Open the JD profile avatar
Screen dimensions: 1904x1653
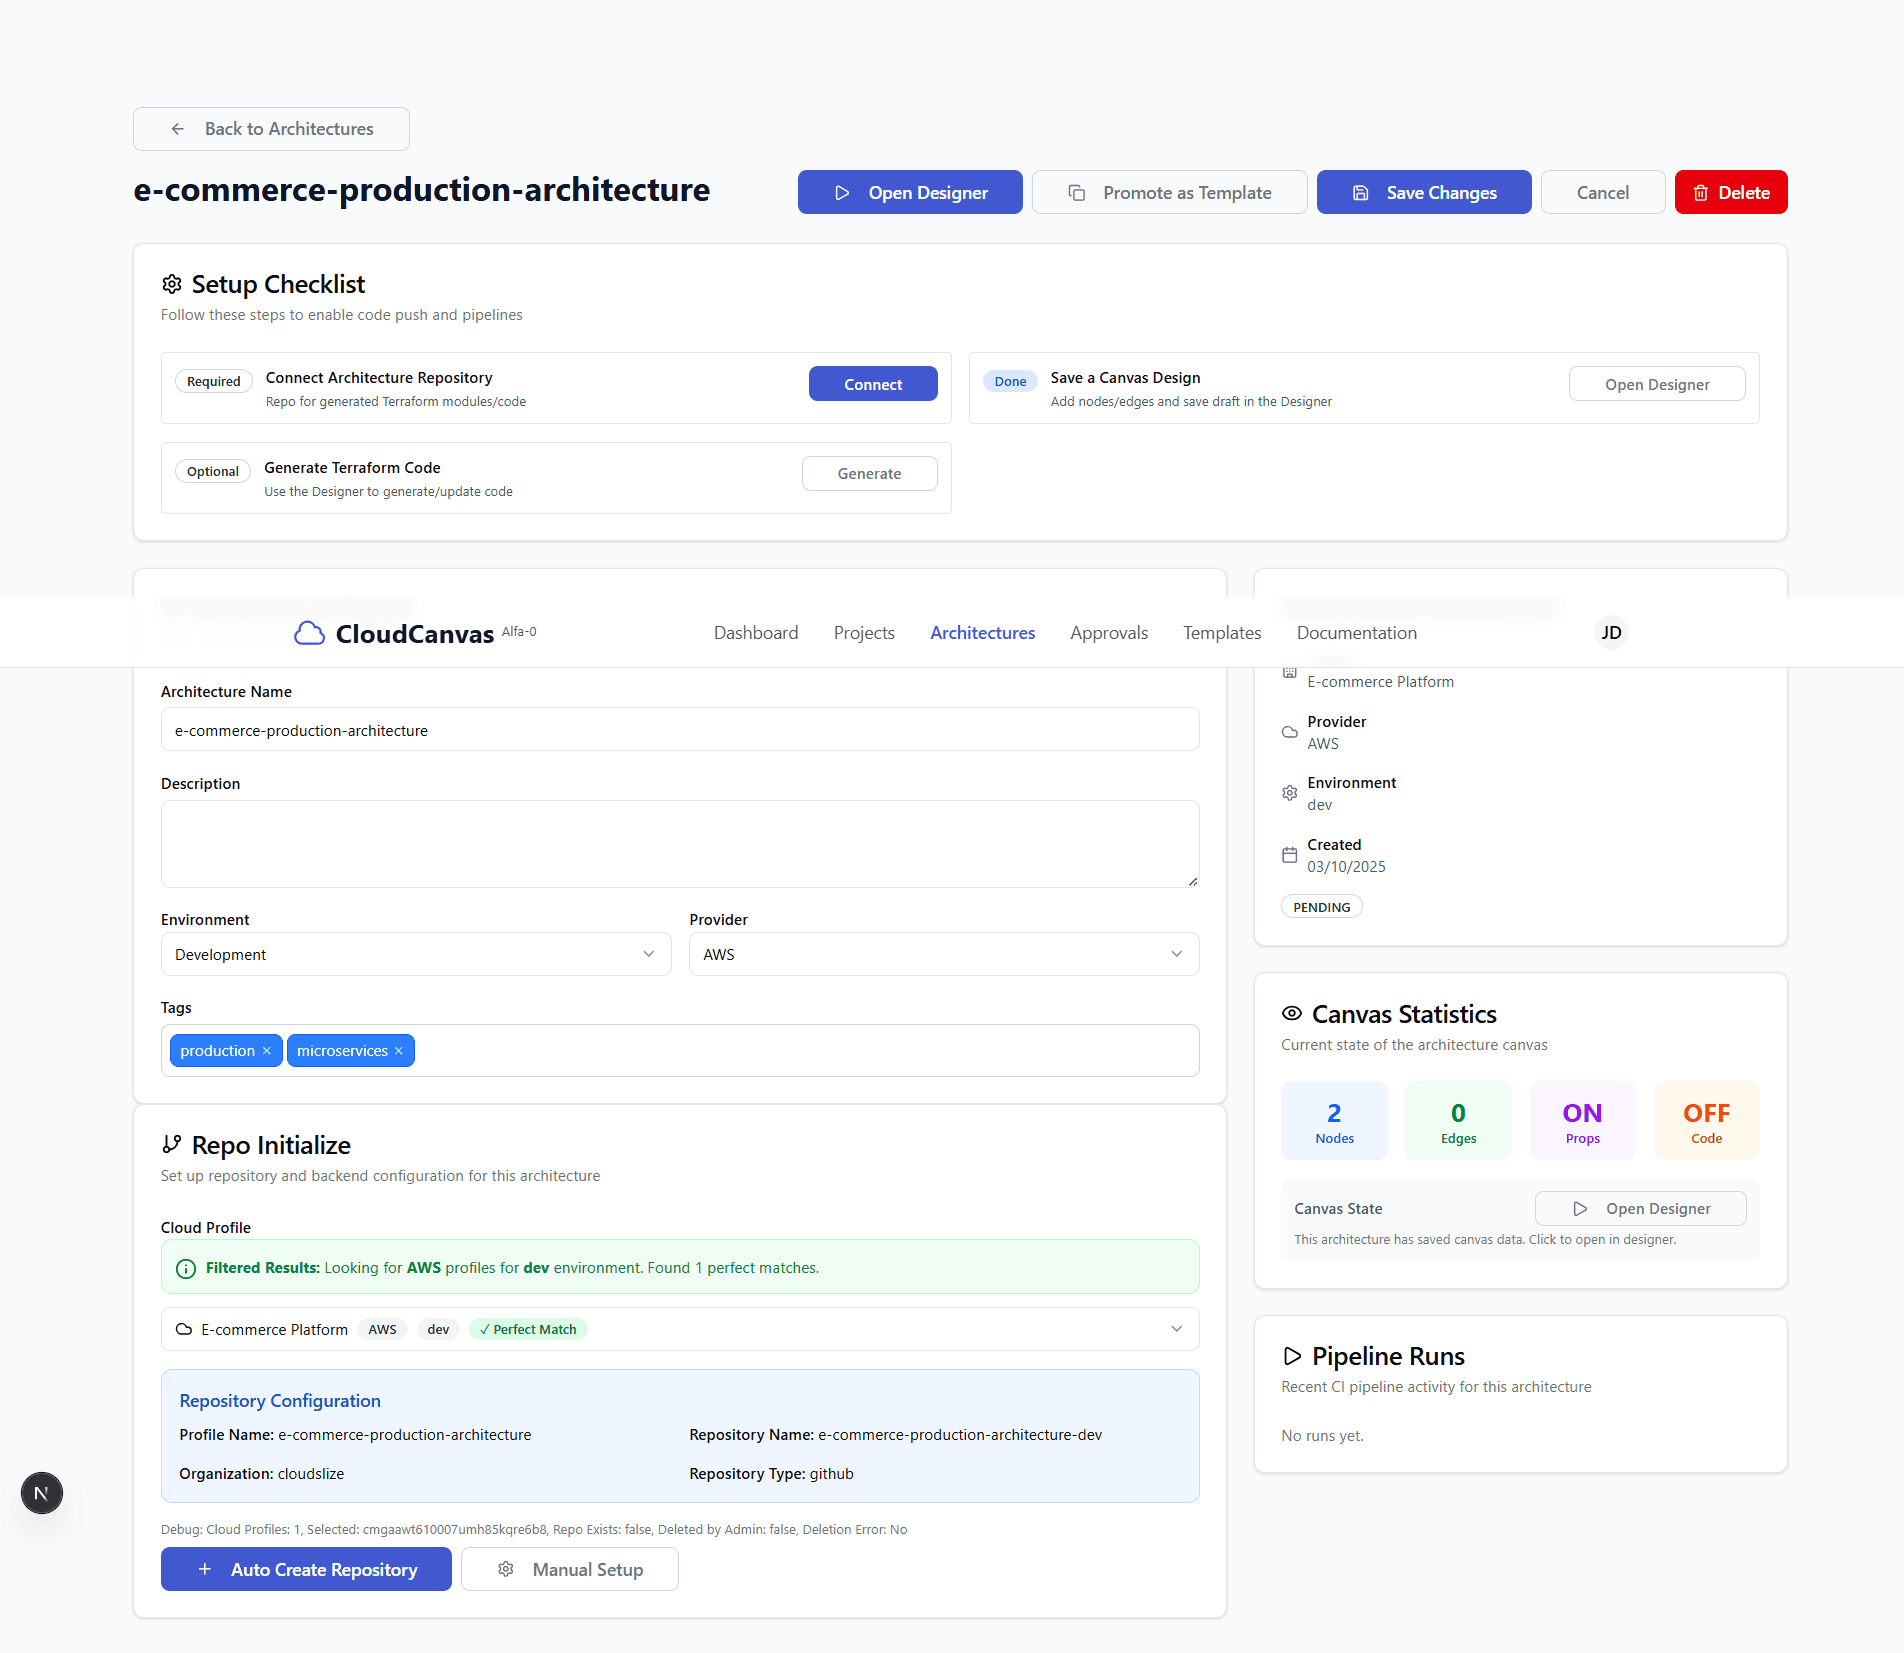coord(1610,632)
